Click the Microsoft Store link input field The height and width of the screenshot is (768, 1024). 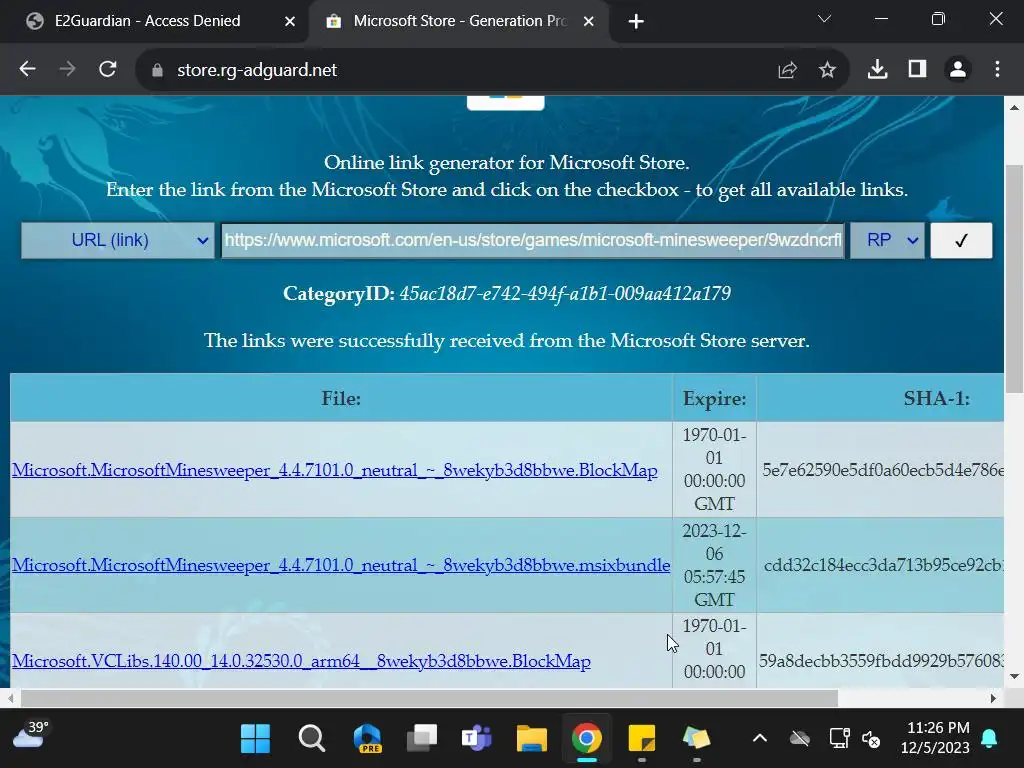point(533,240)
